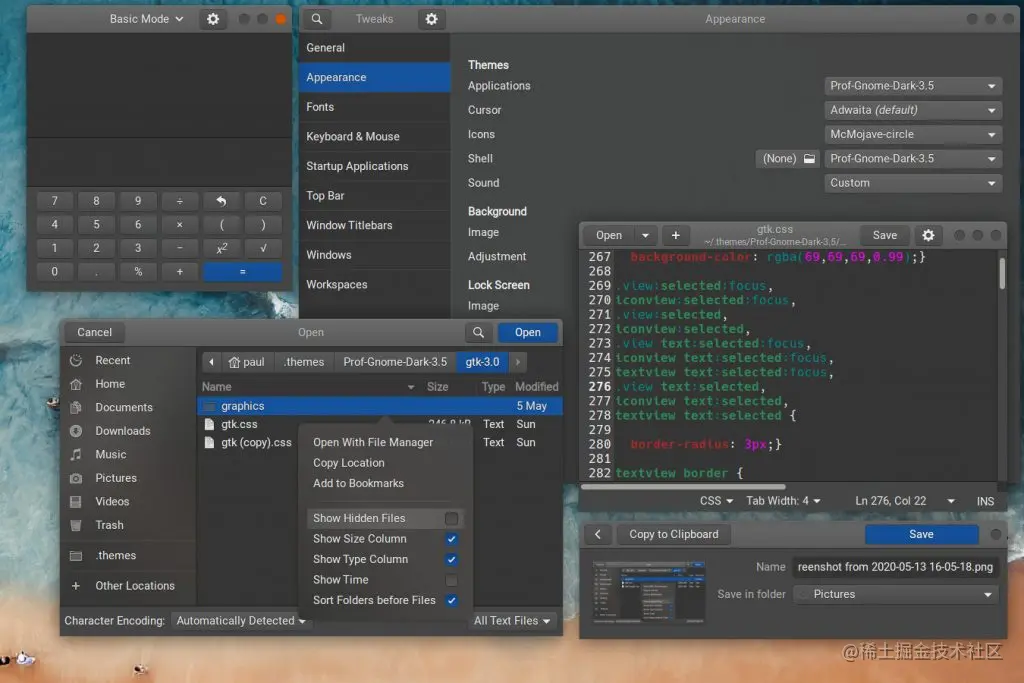Click Cancel in the Open dialog
The width and height of the screenshot is (1024, 683).
95,332
